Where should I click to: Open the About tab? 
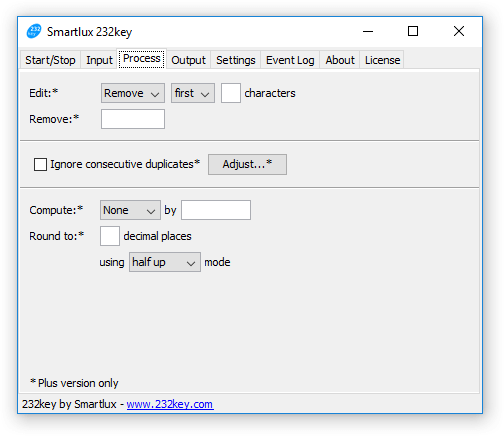click(x=340, y=60)
